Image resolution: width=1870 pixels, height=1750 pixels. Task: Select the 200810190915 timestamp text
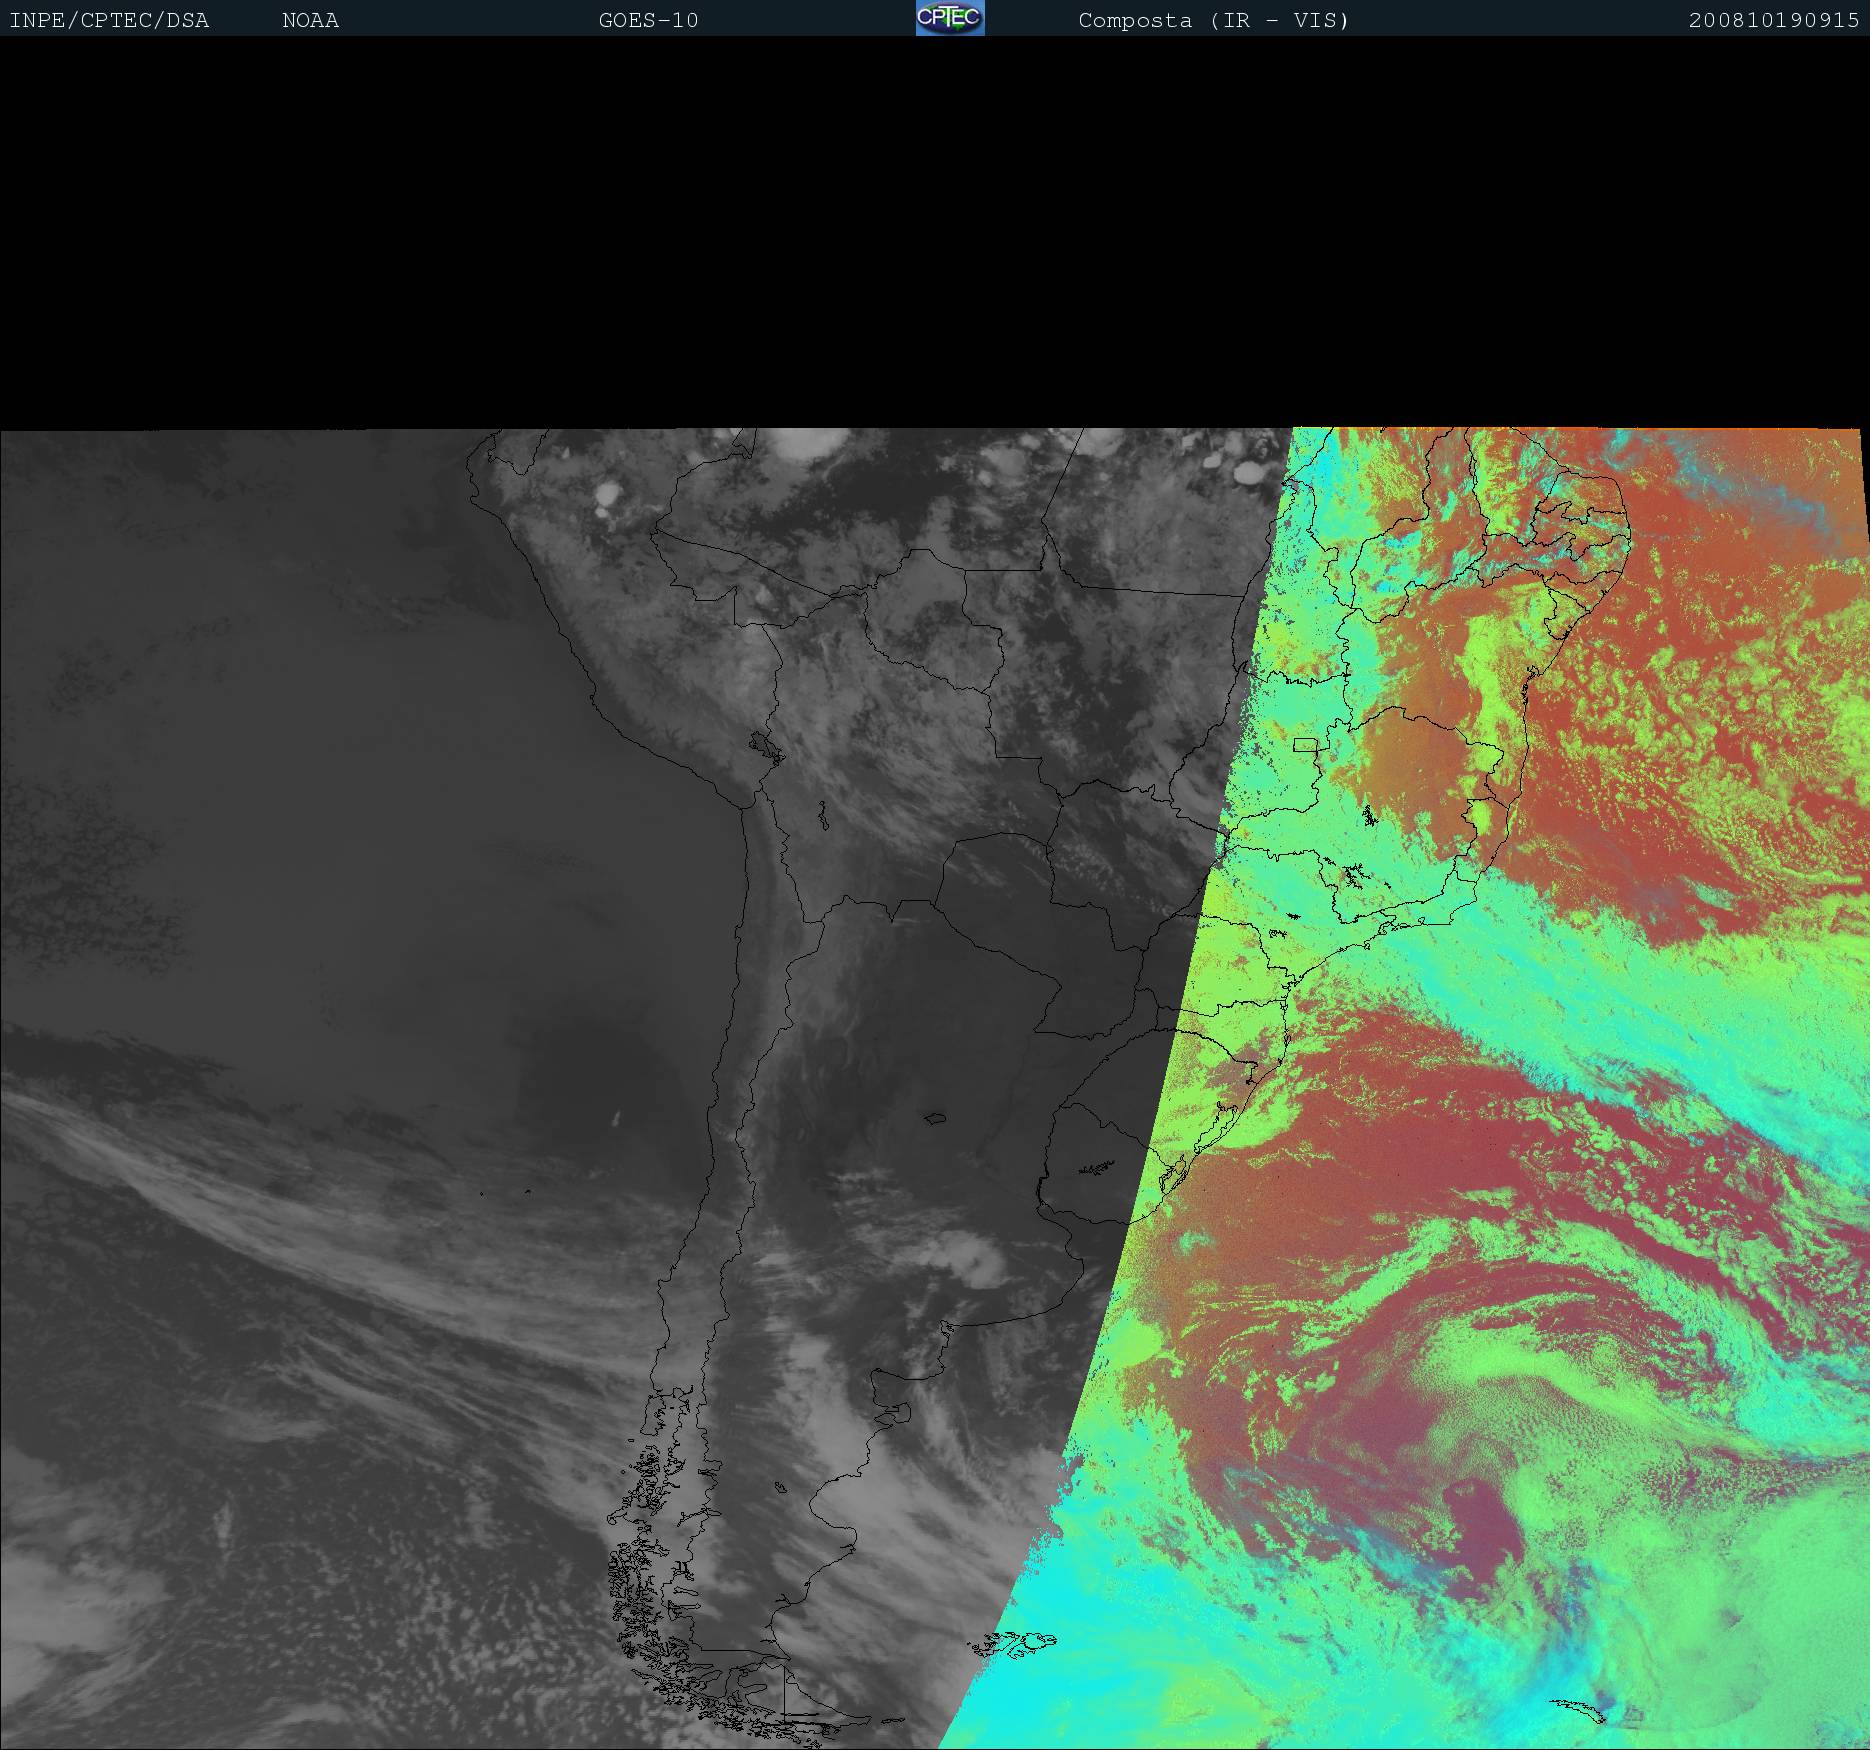click(x=1773, y=21)
